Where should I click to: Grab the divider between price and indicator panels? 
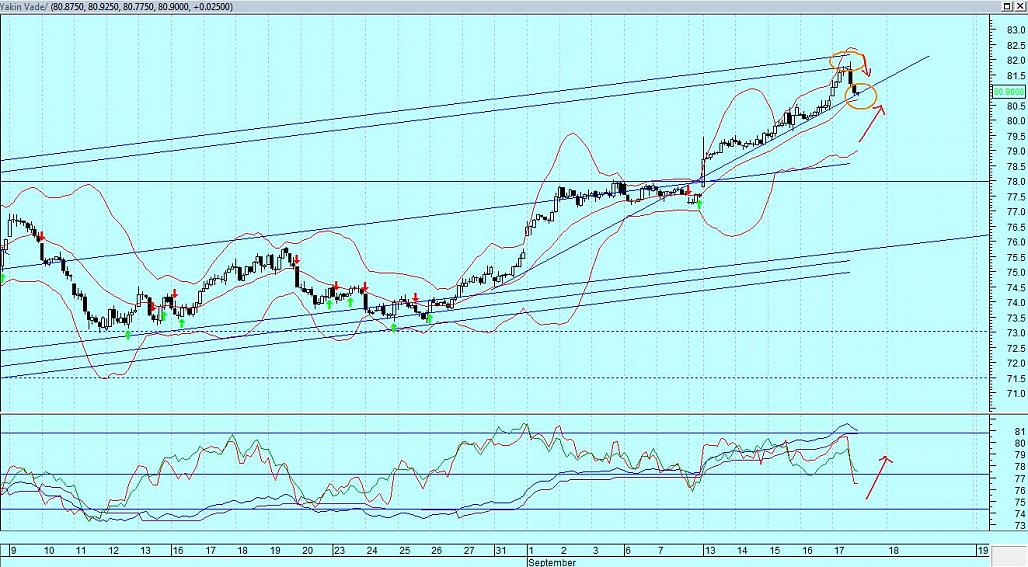pyautogui.click(x=500, y=413)
